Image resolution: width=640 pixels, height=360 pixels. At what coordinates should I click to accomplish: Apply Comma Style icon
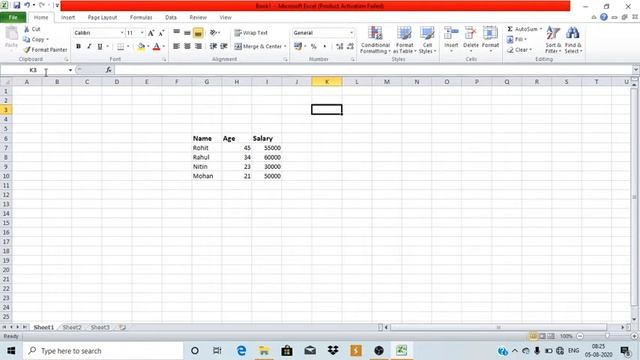point(324,47)
